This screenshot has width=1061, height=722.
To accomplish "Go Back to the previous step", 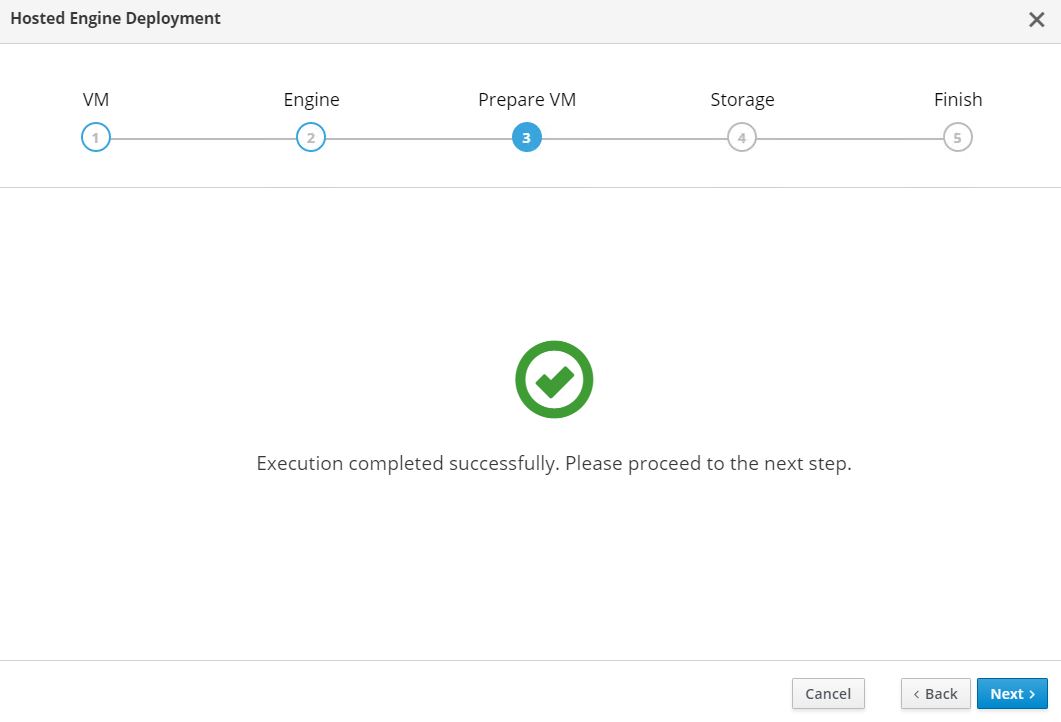I will point(935,694).
